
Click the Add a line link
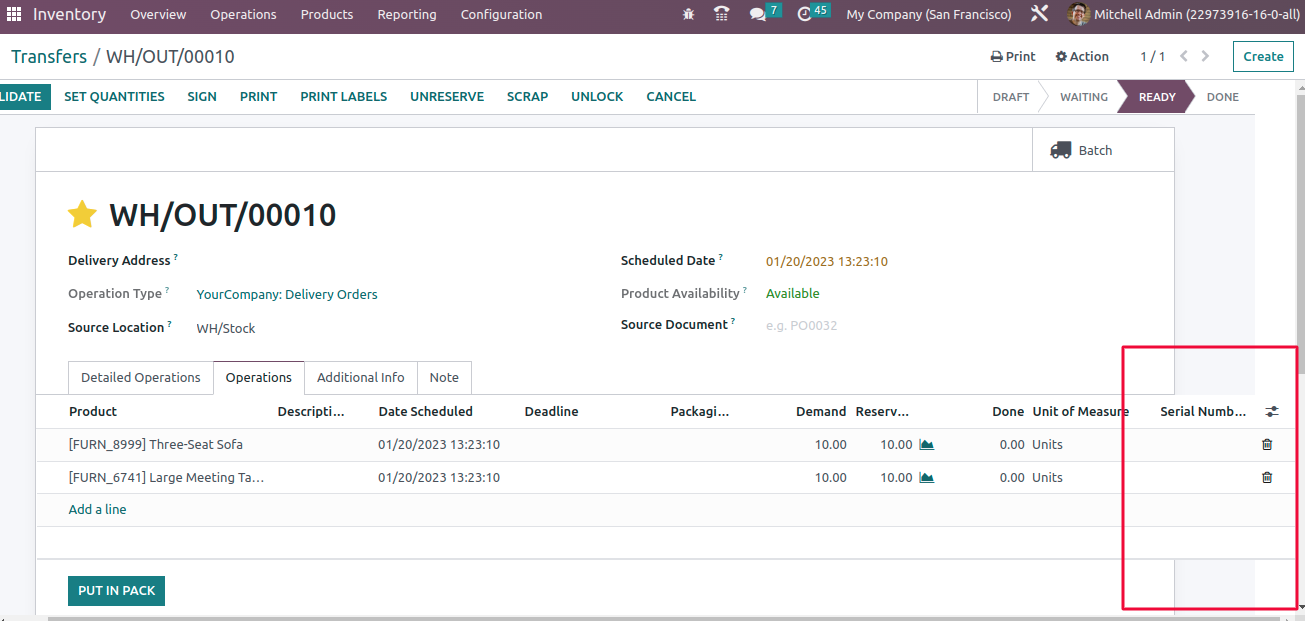pyautogui.click(x=97, y=509)
